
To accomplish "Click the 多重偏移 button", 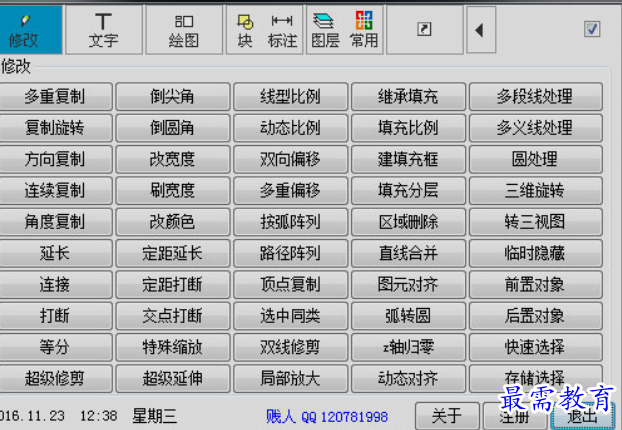I will 290,190.
